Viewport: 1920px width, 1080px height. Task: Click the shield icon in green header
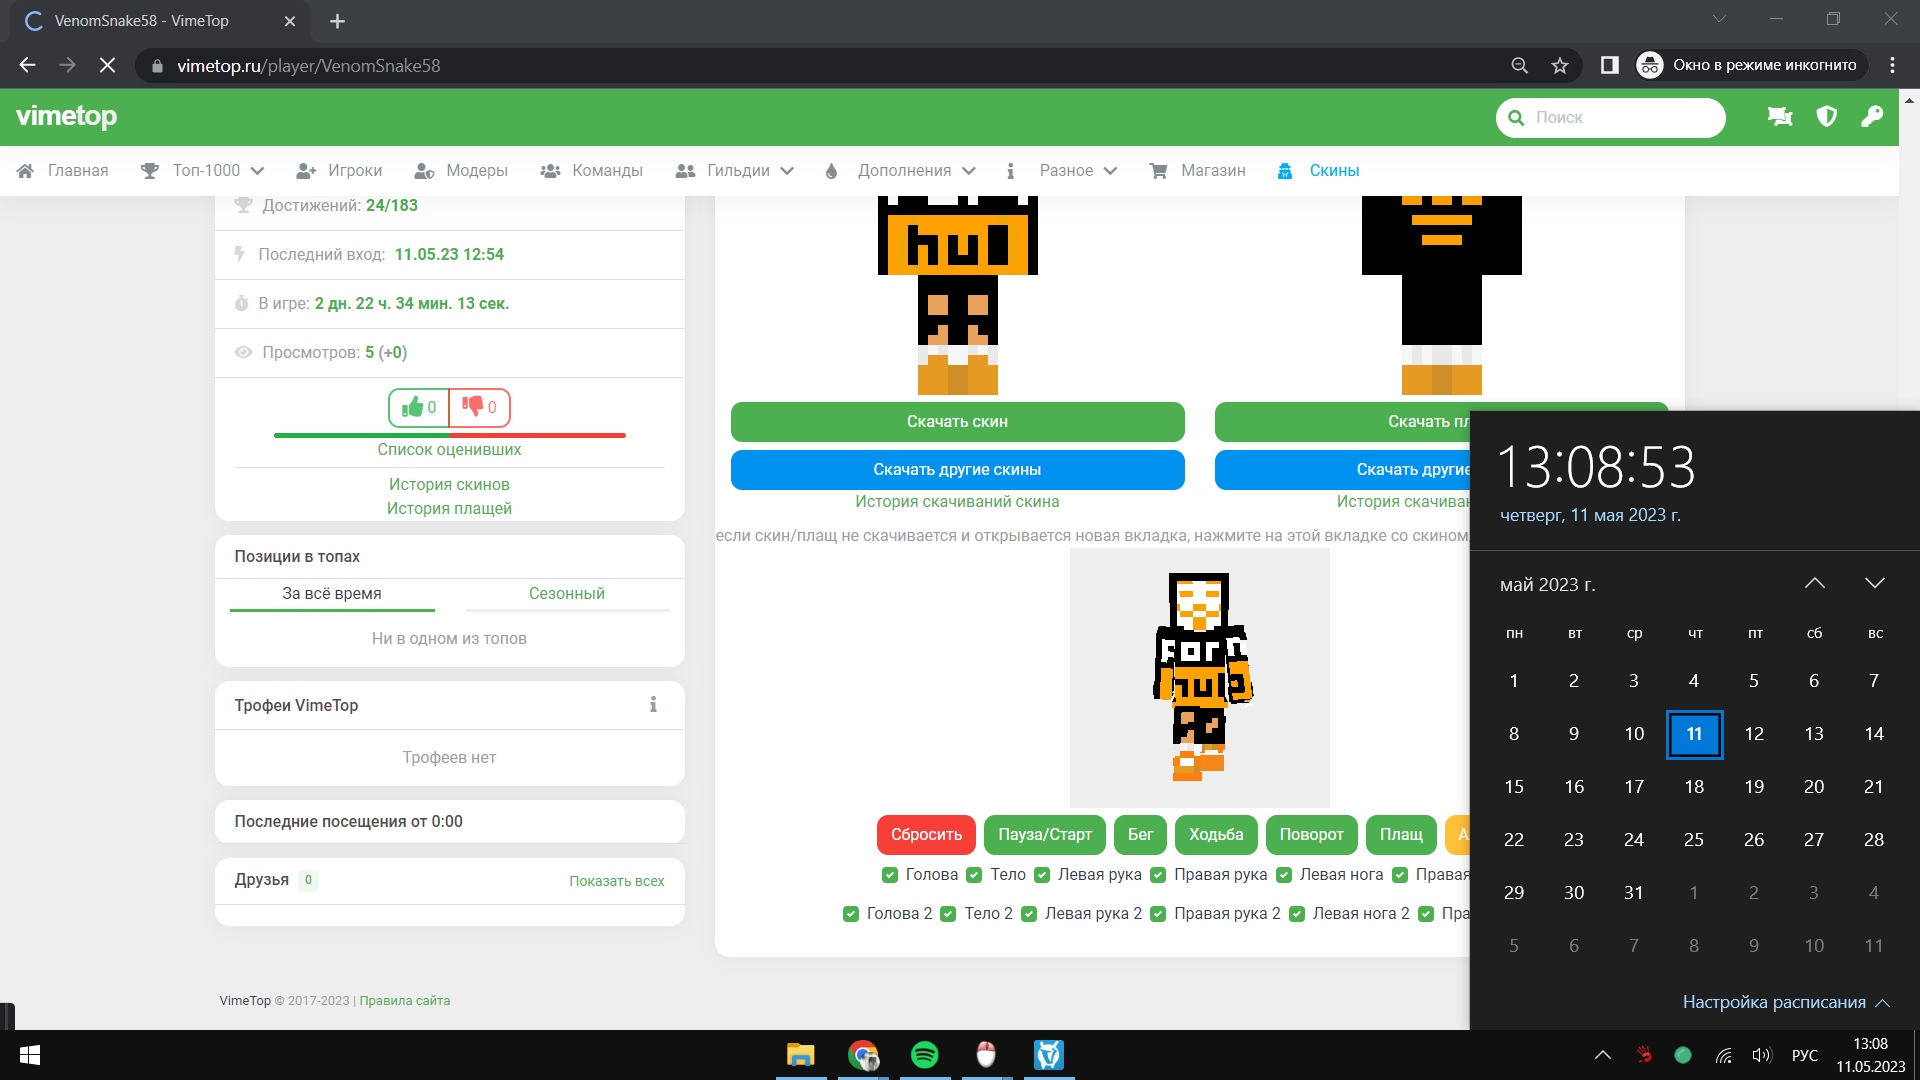(x=1826, y=117)
